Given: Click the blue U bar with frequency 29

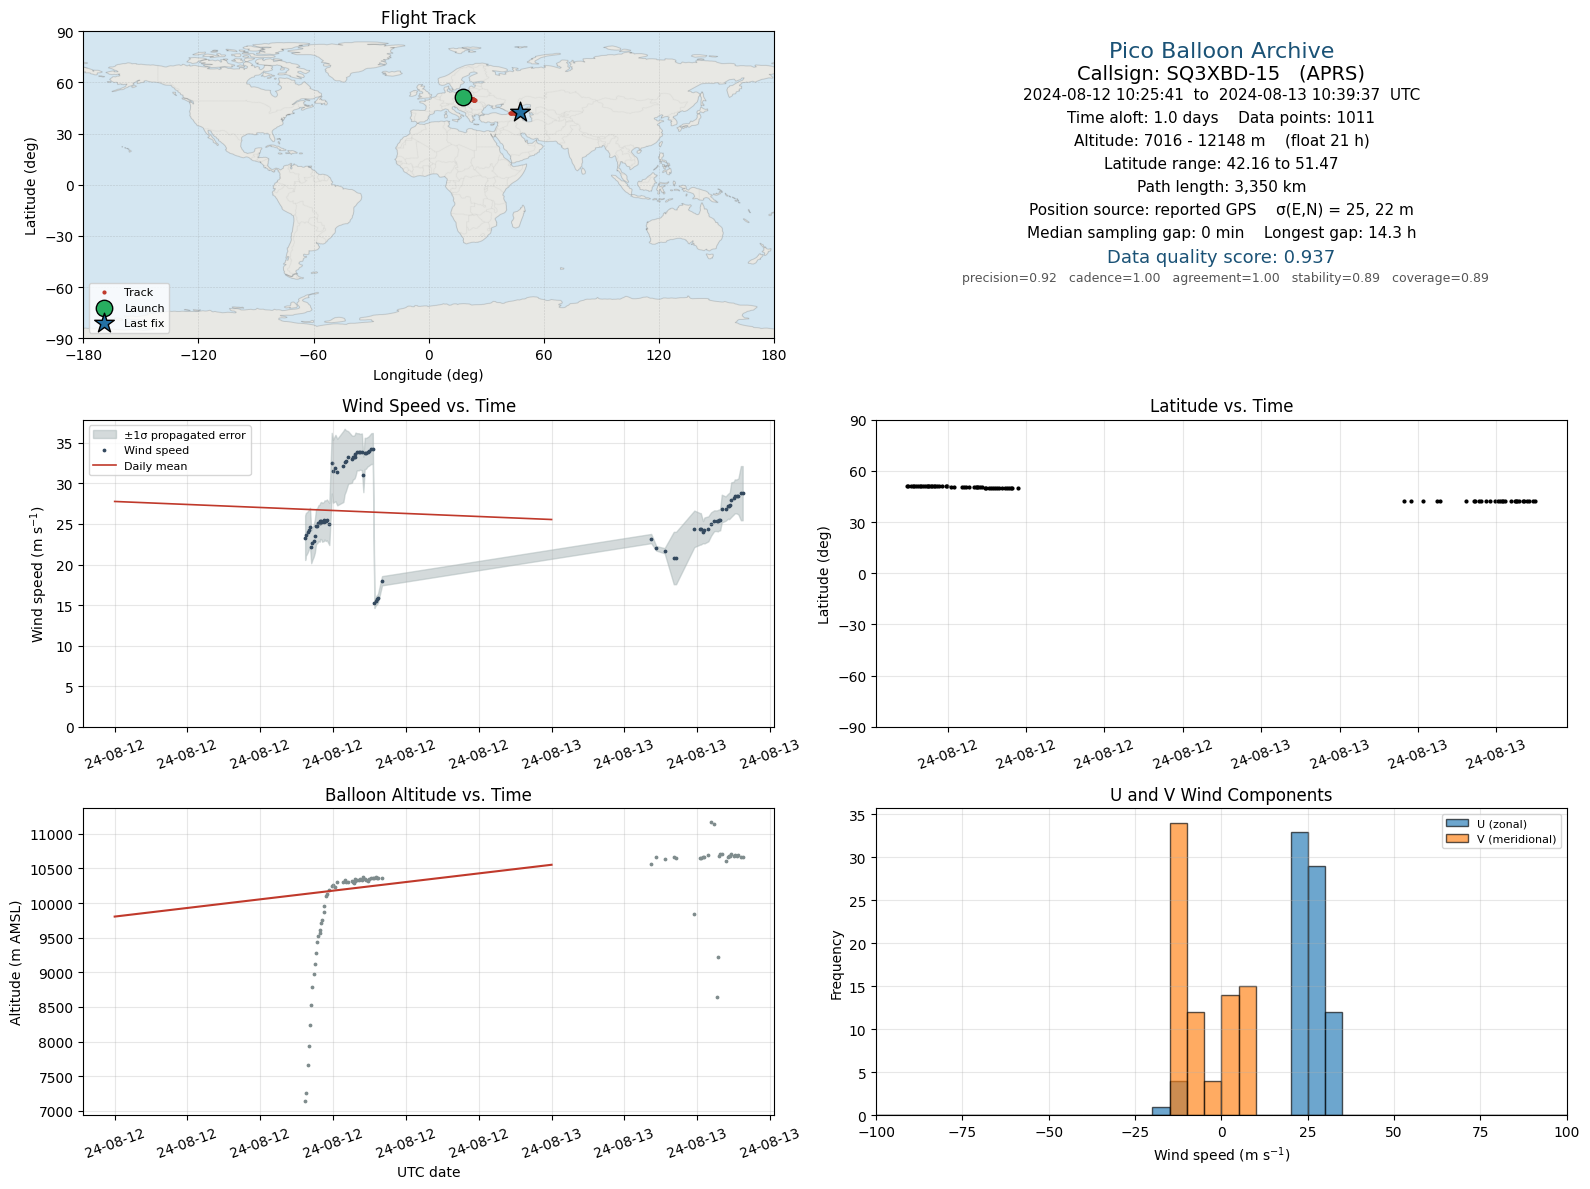Looking at the screenshot, I should [1317, 991].
